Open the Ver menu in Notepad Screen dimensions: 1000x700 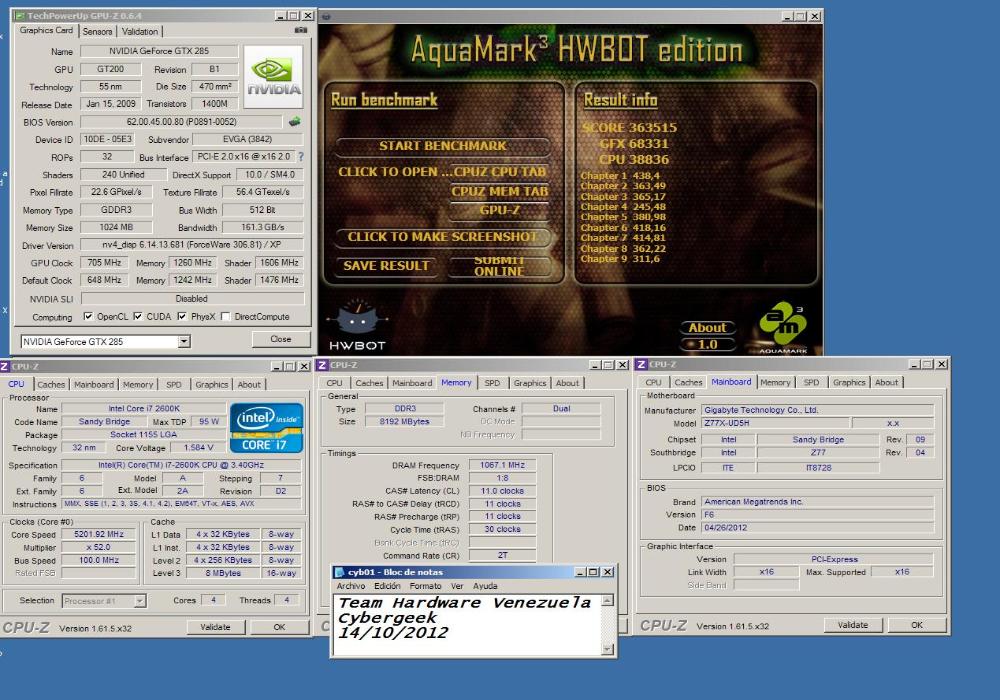coord(457,586)
